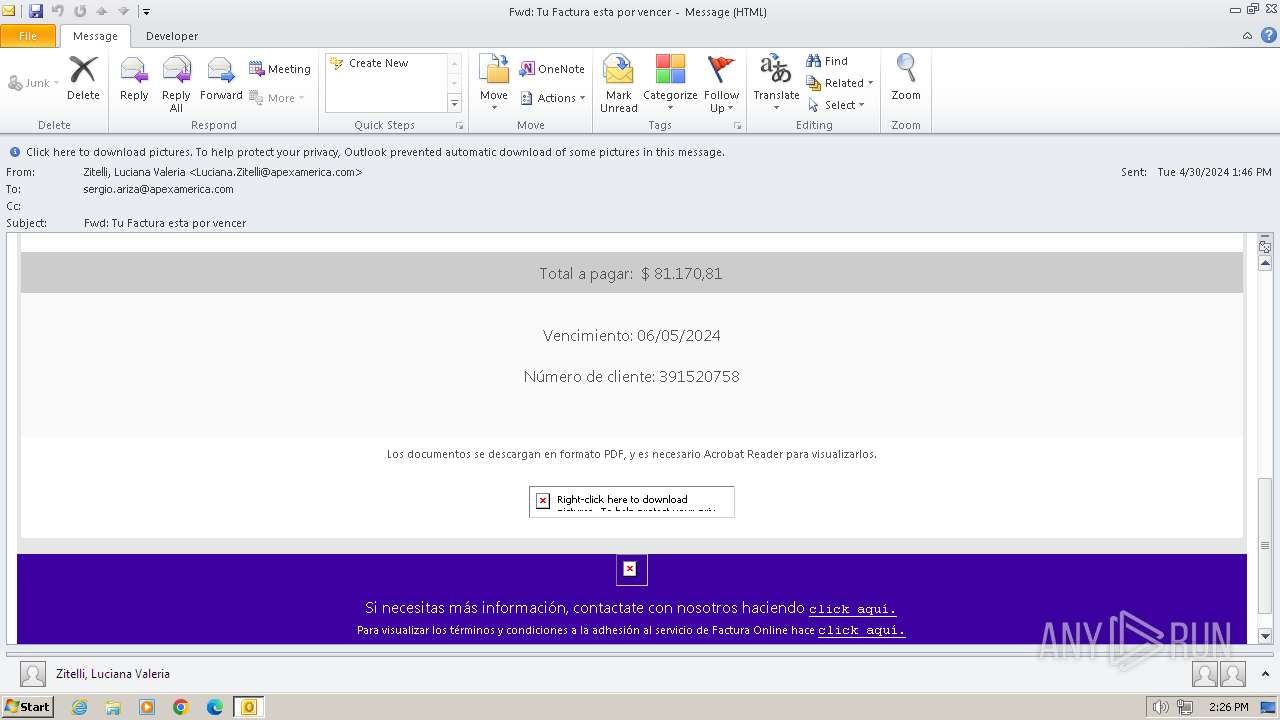Viewport: 1280px width, 720px height.
Task: Open Tags dialog launcher
Action: 738,126
